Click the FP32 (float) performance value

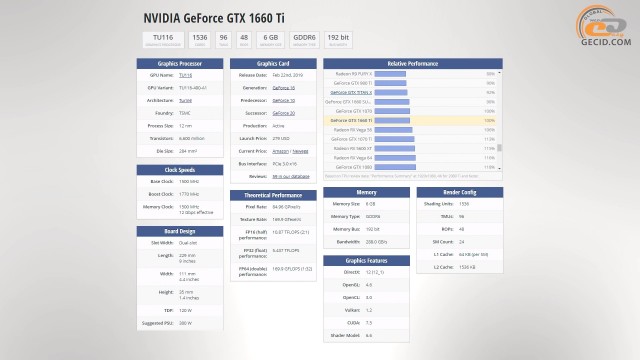(286, 251)
